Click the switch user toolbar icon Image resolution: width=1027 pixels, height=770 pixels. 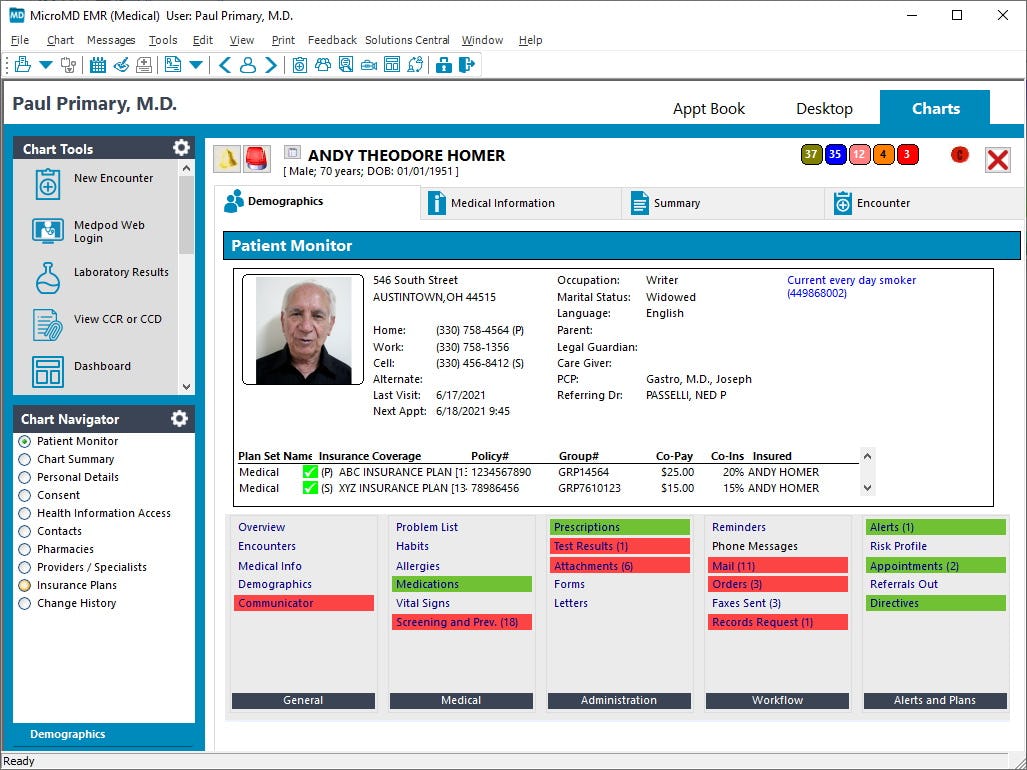coord(415,65)
